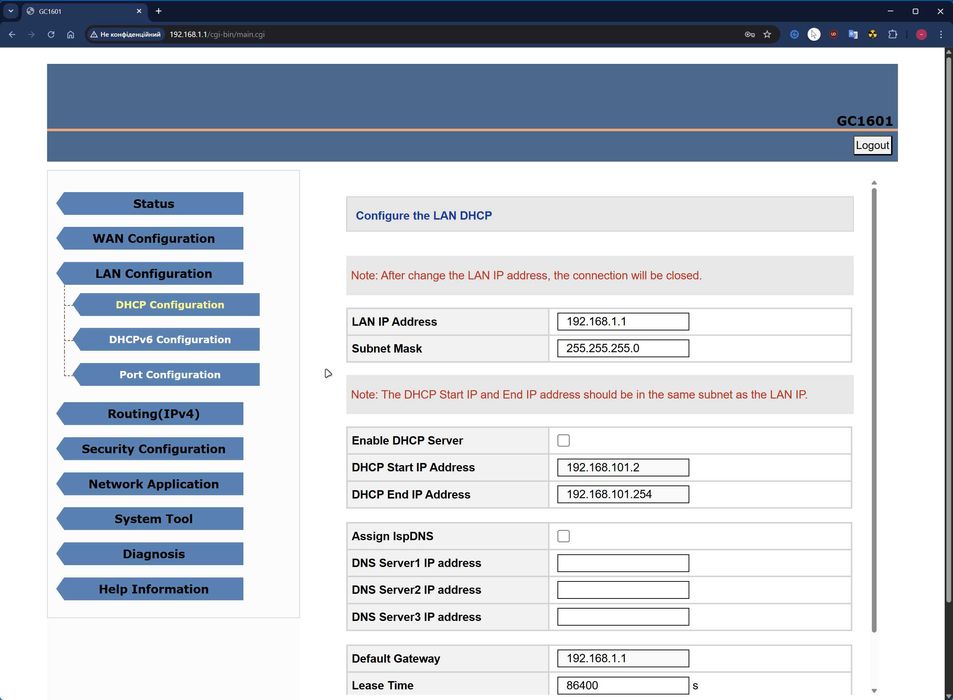Open WAN Configuration menu
Image resolution: width=953 pixels, height=700 pixels.
tap(150, 238)
